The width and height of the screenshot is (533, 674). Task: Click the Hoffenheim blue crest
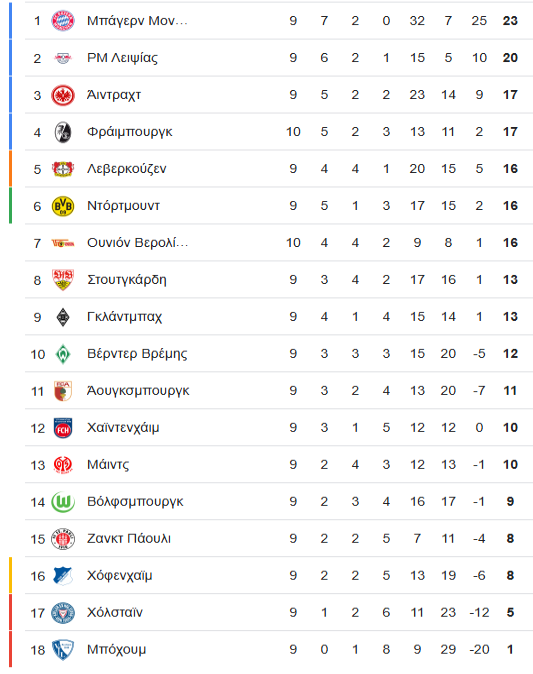pyautogui.click(x=63, y=576)
